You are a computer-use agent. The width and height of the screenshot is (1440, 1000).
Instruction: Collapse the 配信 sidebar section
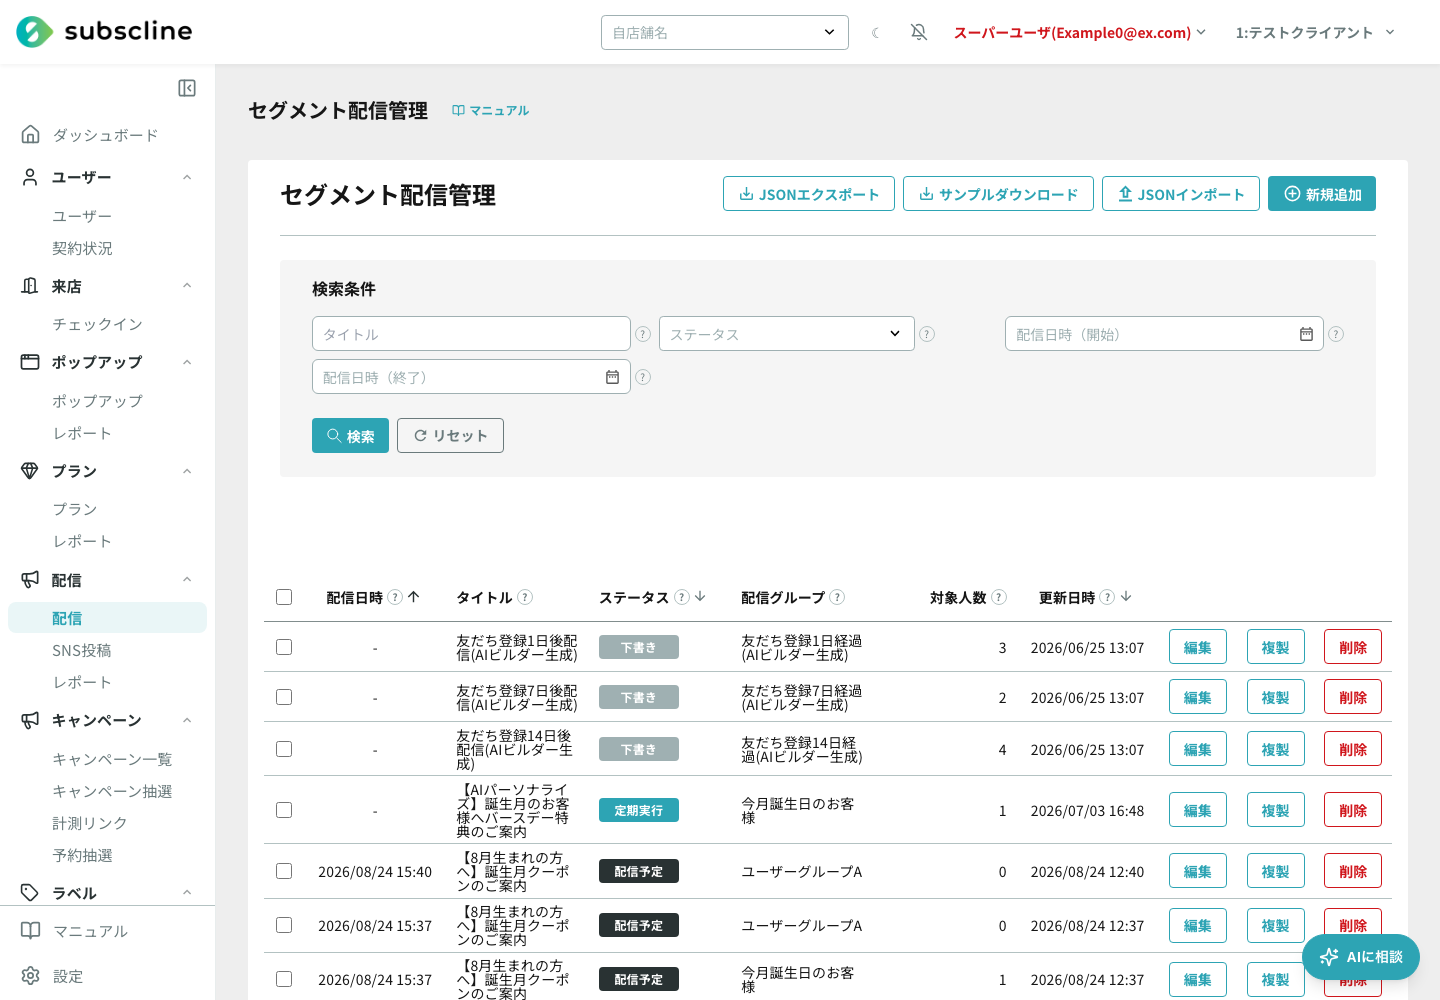187,580
